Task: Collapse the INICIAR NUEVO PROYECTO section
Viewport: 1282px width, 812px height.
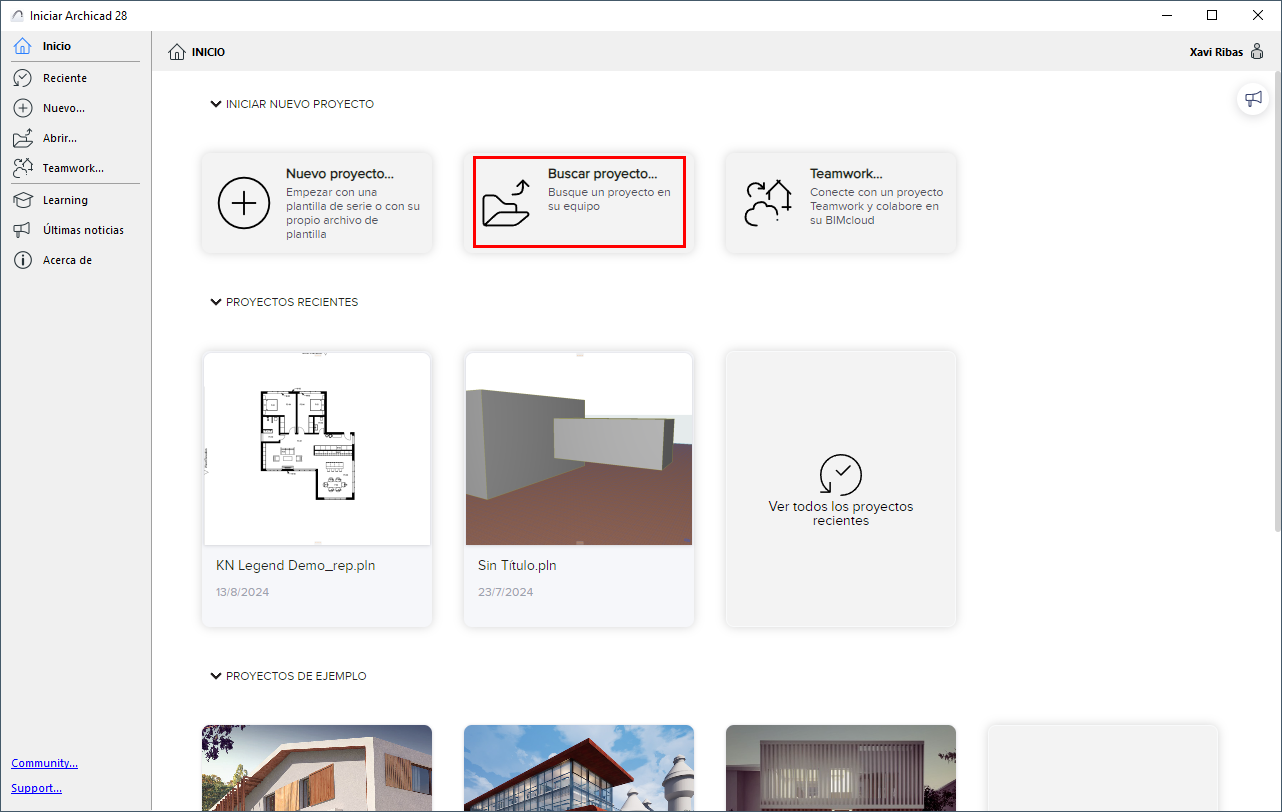Action: coord(216,104)
